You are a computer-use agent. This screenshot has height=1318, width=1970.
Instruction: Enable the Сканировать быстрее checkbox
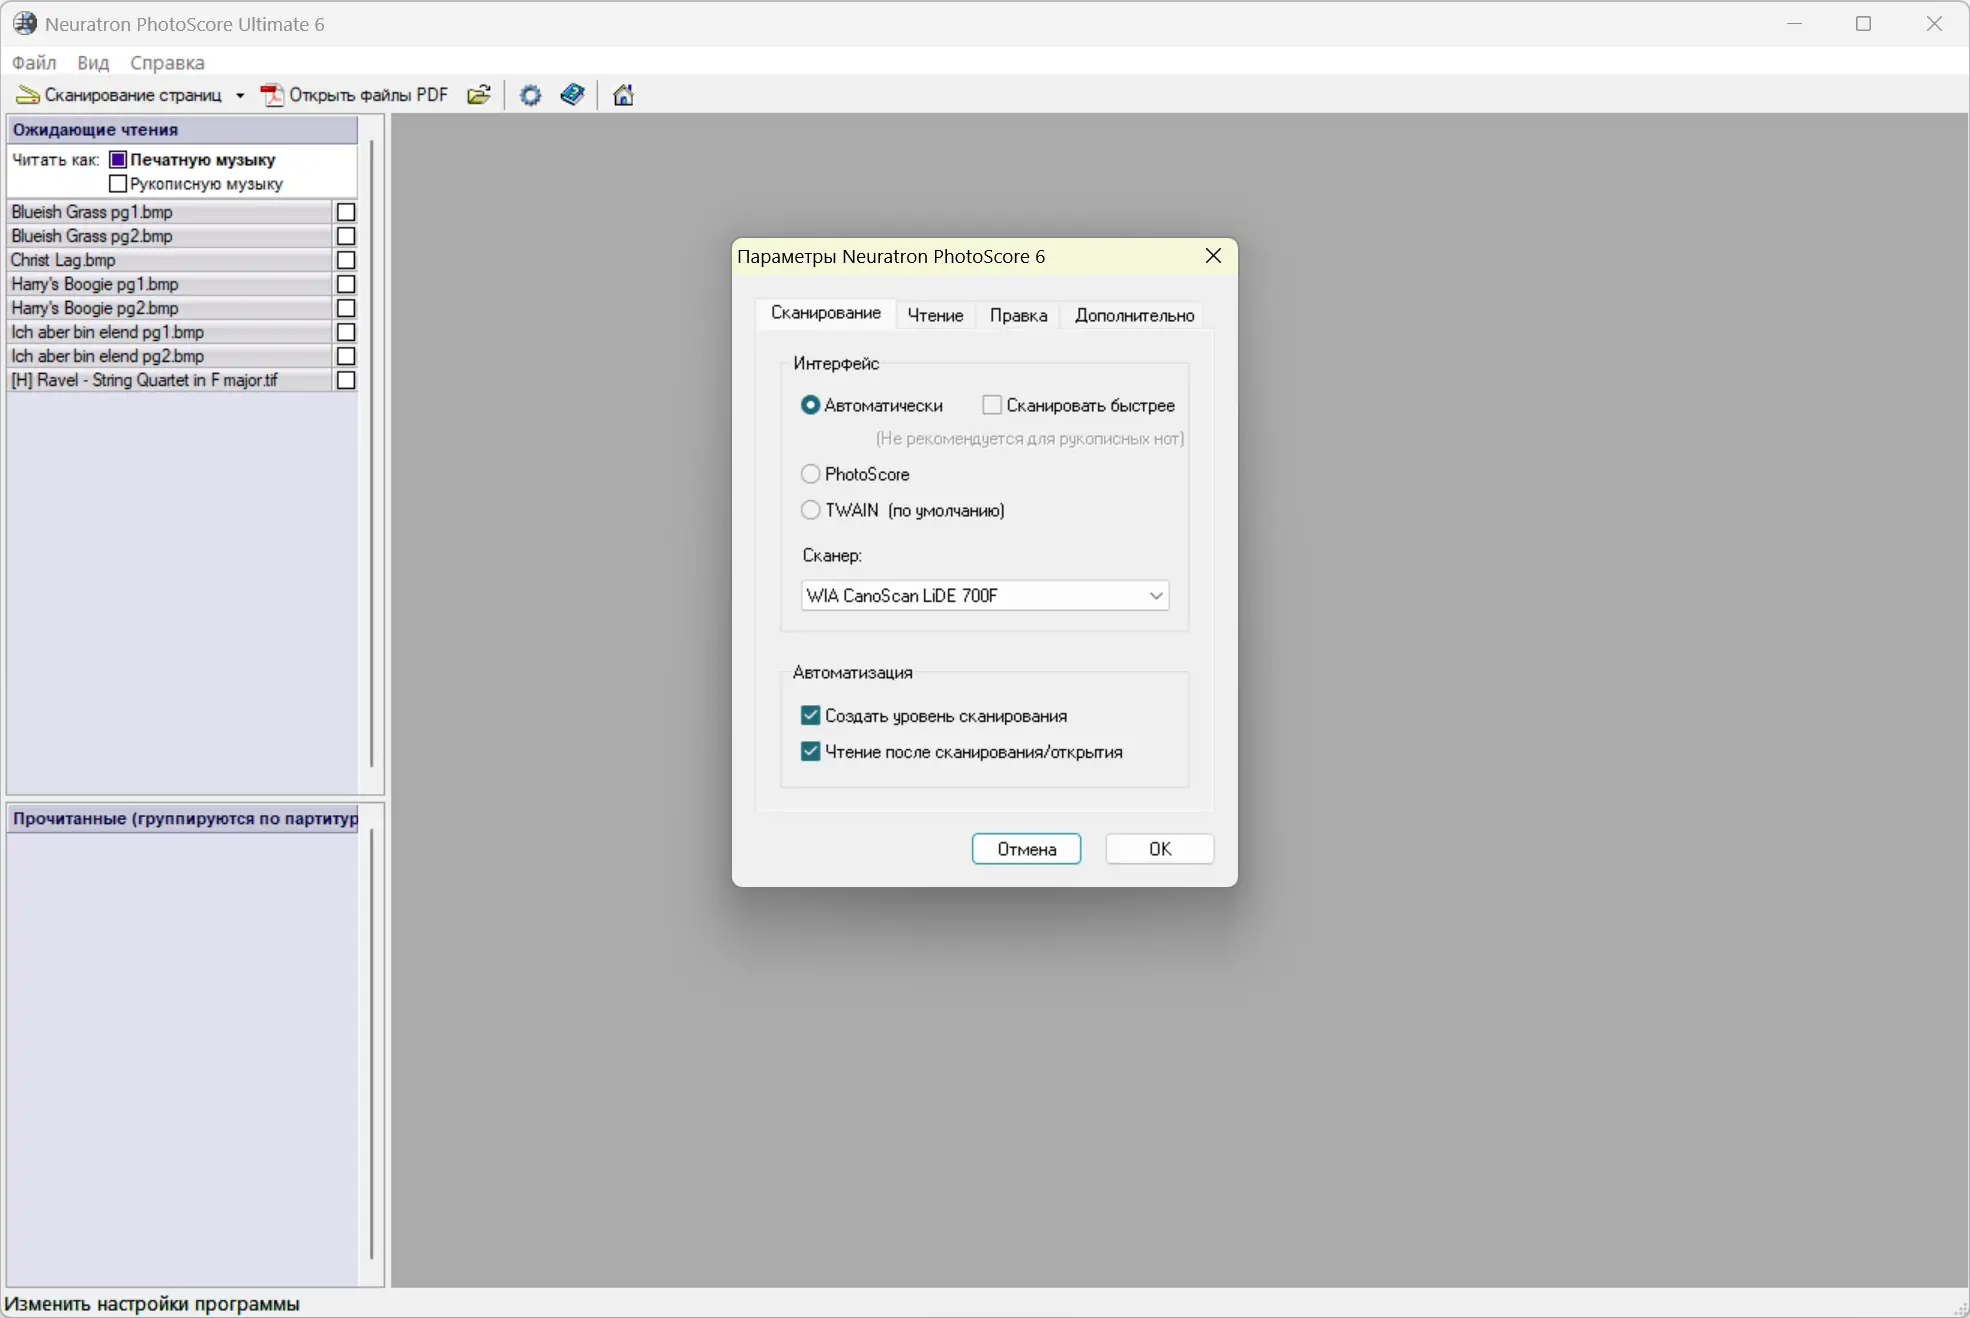992,405
